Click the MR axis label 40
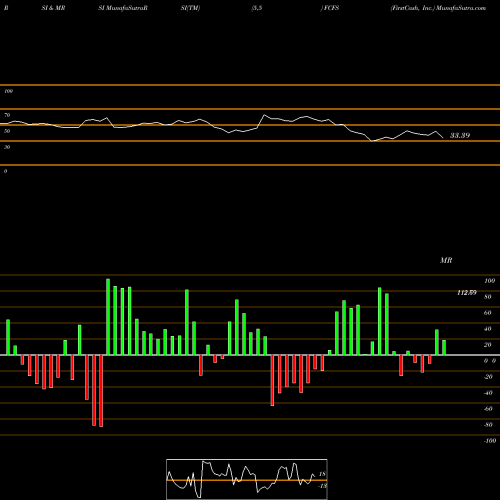The height and width of the screenshot is (500, 500). [x=488, y=329]
